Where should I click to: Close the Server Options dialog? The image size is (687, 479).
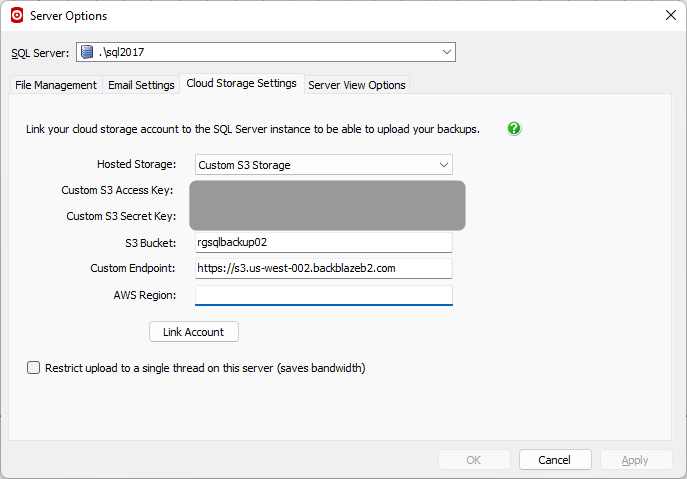669,16
